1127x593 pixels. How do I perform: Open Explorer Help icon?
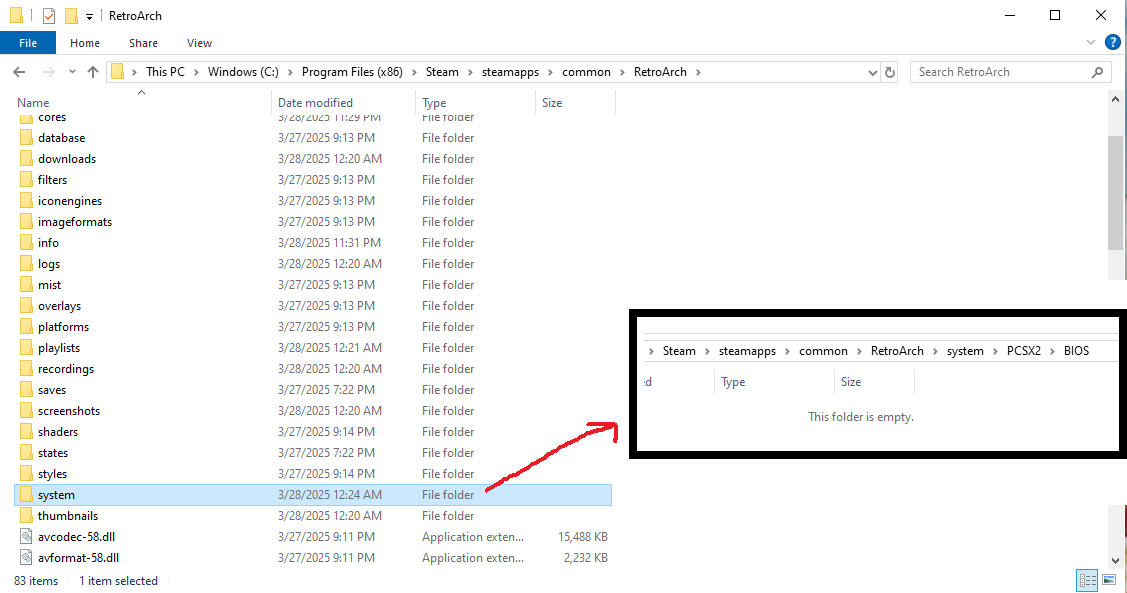coord(1112,42)
